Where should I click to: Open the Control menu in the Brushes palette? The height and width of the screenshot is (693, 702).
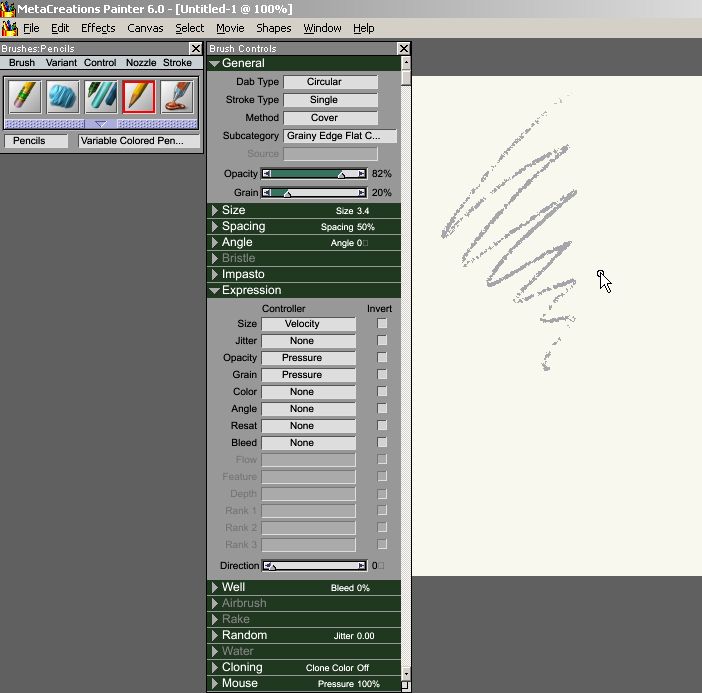(100, 63)
